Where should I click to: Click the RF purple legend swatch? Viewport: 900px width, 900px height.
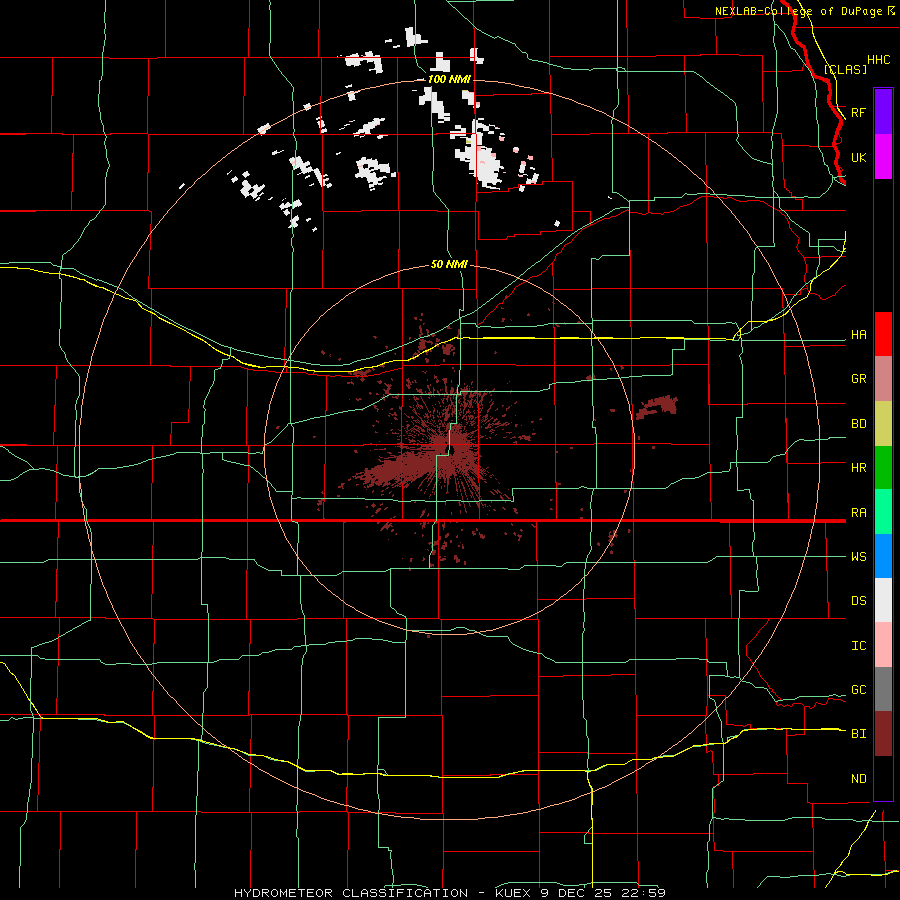(883, 112)
